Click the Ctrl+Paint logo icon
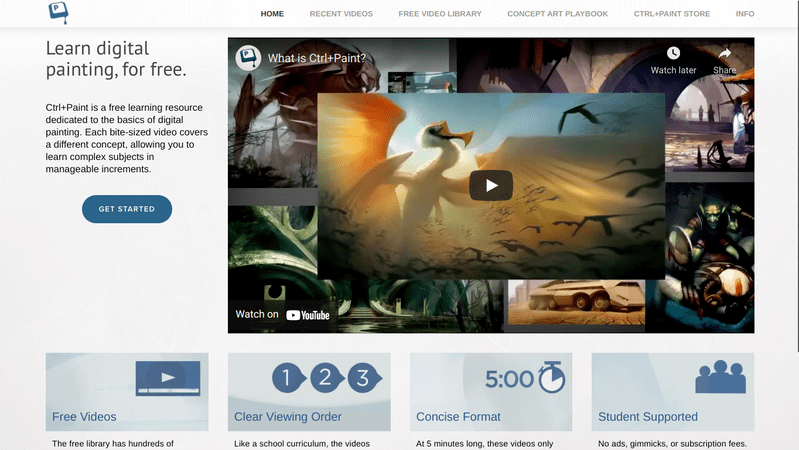 (x=58, y=13)
